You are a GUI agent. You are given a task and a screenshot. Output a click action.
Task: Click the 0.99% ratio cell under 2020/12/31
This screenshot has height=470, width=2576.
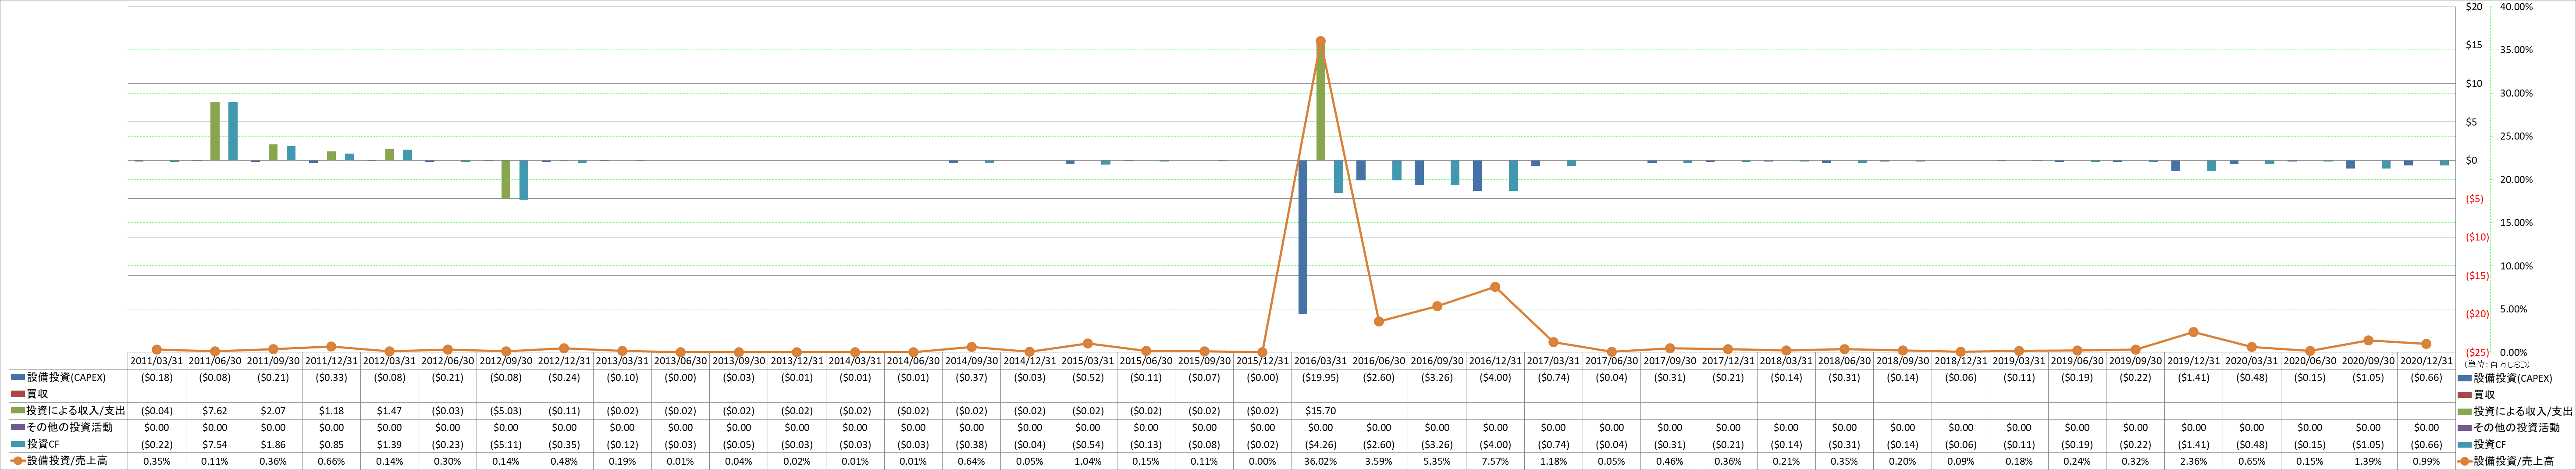pyautogui.click(x=2426, y=461)
